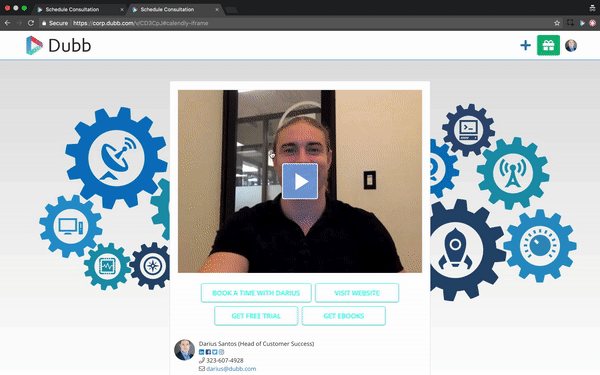Viewport: 600px width, 375px height.
Task: Close the first Schedule Consultation tab
Action: click(122, 10)
